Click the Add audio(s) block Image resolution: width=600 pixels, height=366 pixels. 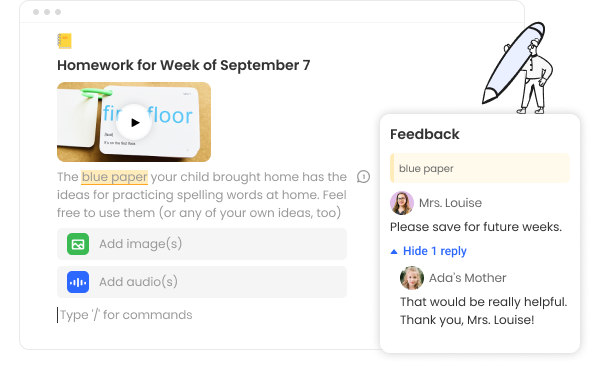[x=202, y=282]
